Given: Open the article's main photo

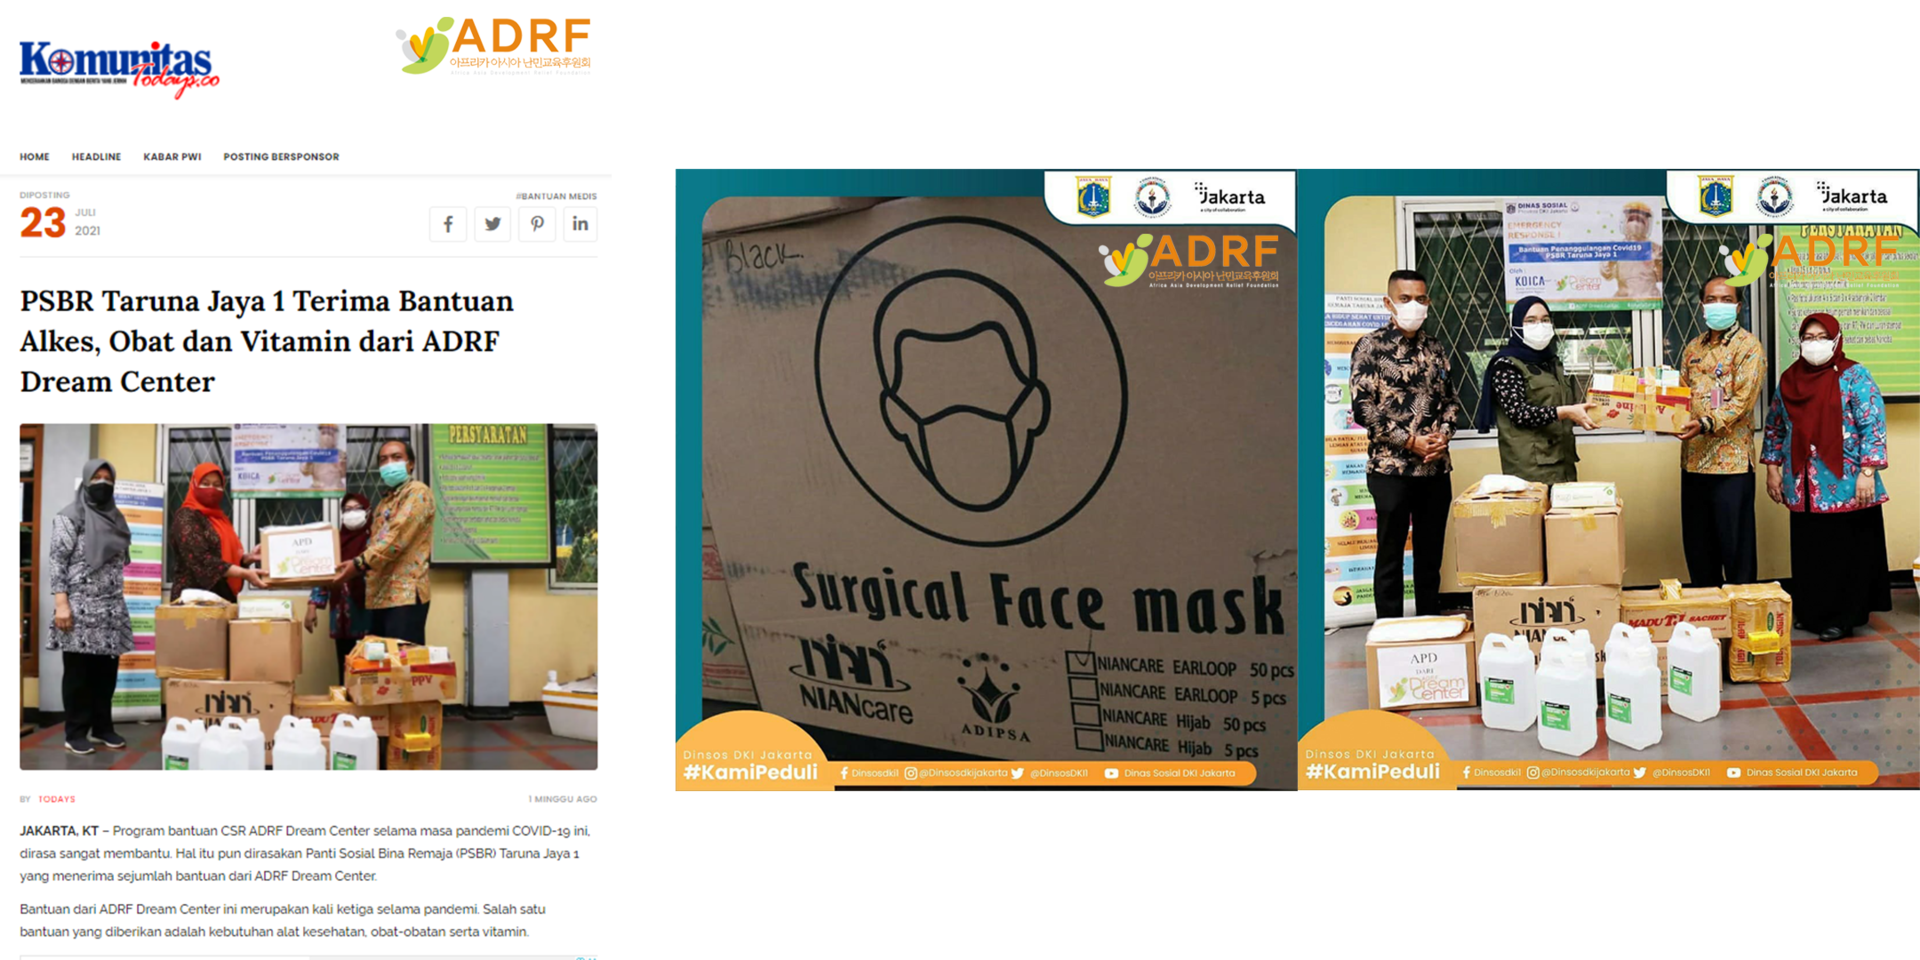Looking at the screenshot, I should coord(309,597).
